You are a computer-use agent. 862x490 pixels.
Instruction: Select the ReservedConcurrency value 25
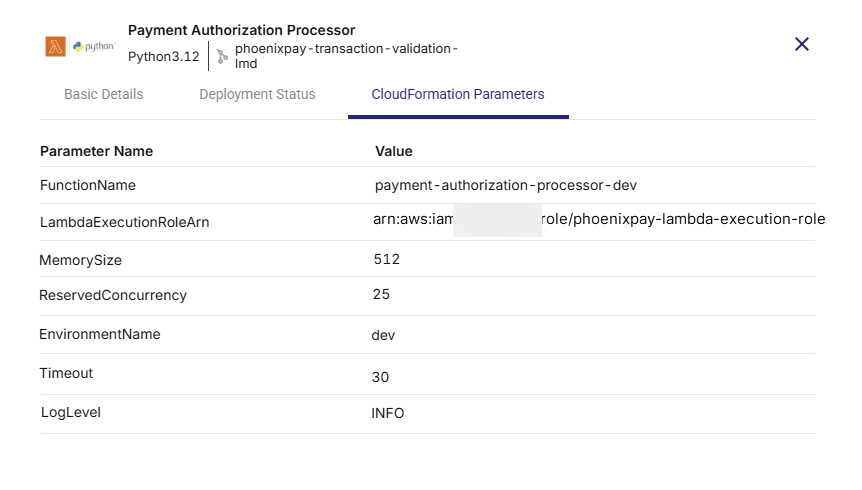[x=380, y=294]
